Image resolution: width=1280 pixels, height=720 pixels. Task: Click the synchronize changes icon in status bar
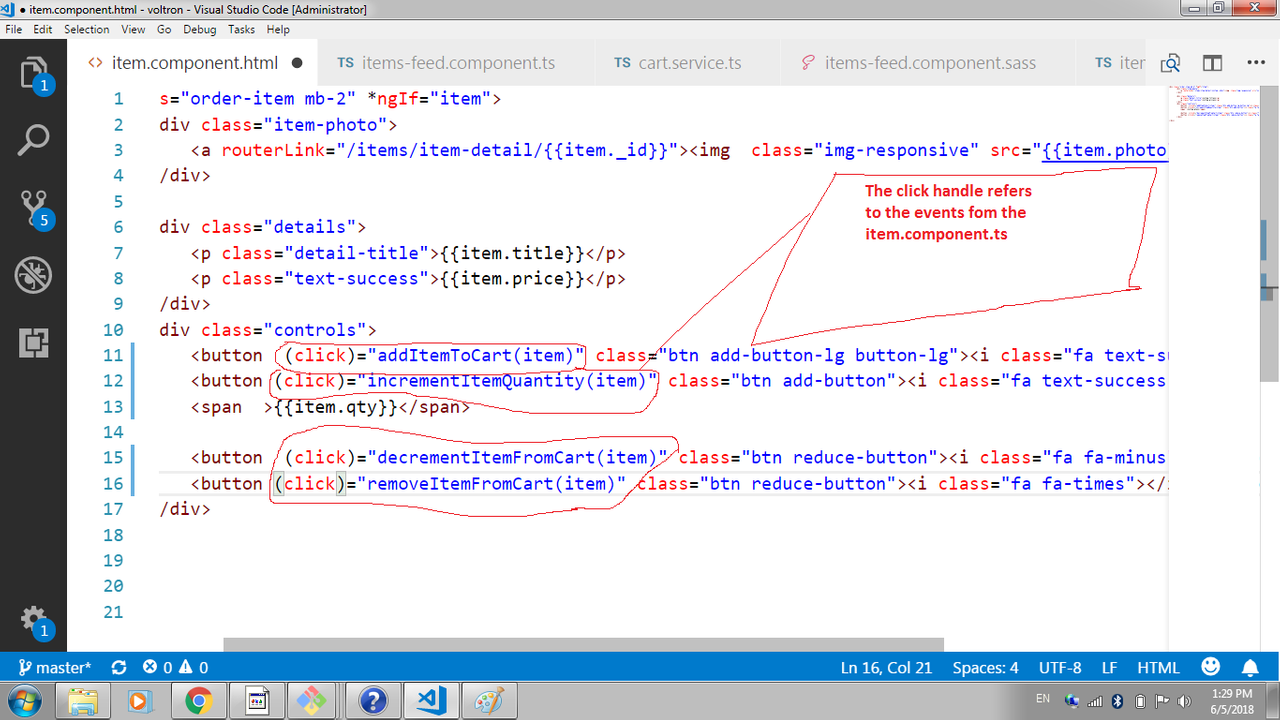pos(119,667)
